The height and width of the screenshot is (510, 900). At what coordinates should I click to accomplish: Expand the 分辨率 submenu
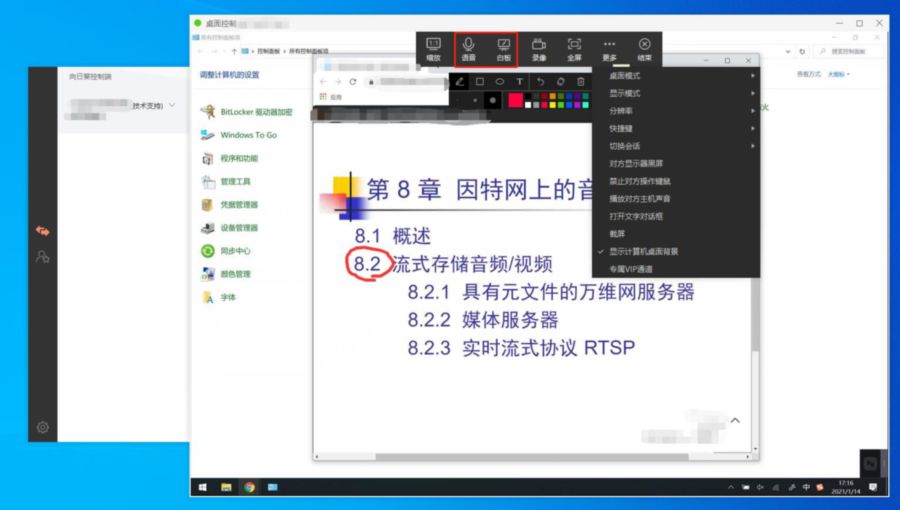point(676,111)
